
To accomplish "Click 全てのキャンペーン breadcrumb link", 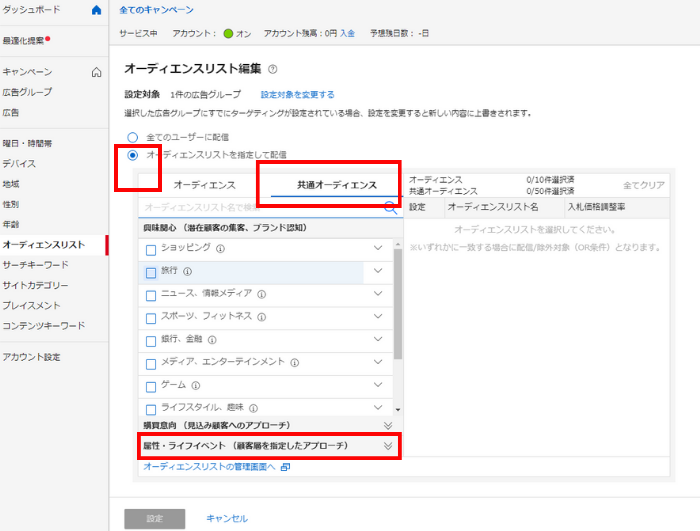I will tap(156, 10).
